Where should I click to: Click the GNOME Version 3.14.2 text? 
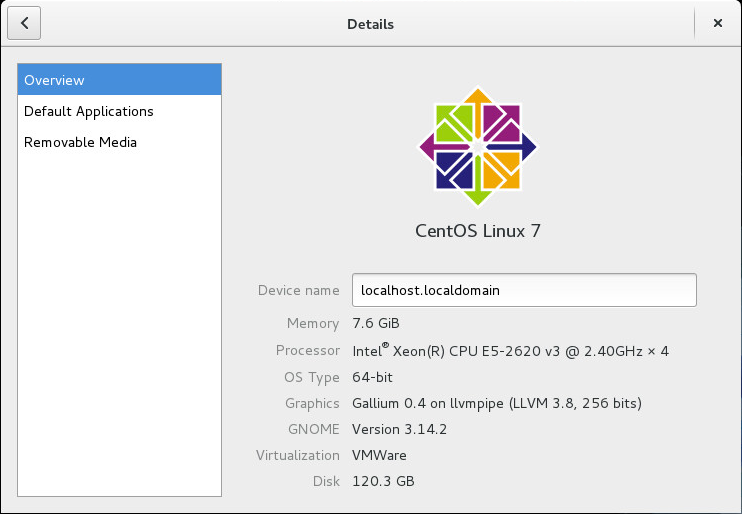(402, 429)
